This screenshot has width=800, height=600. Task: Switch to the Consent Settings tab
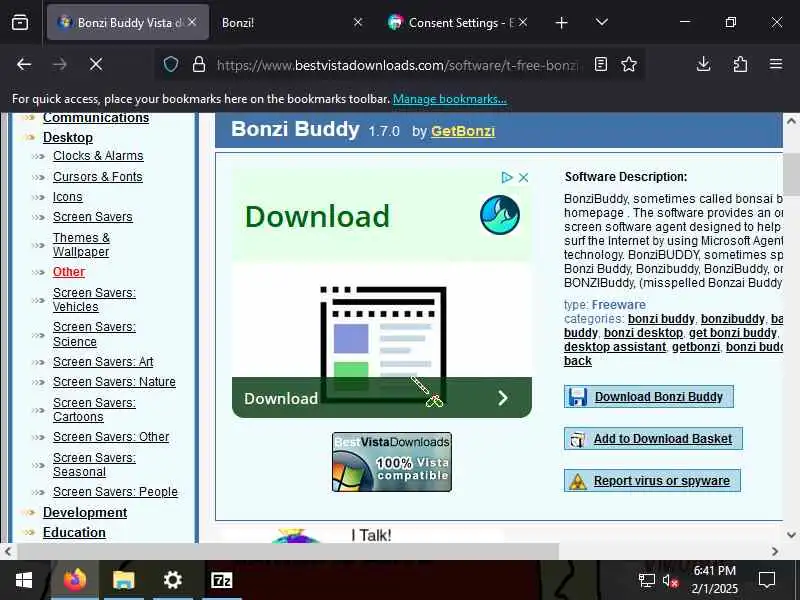(x=452, y=22)
